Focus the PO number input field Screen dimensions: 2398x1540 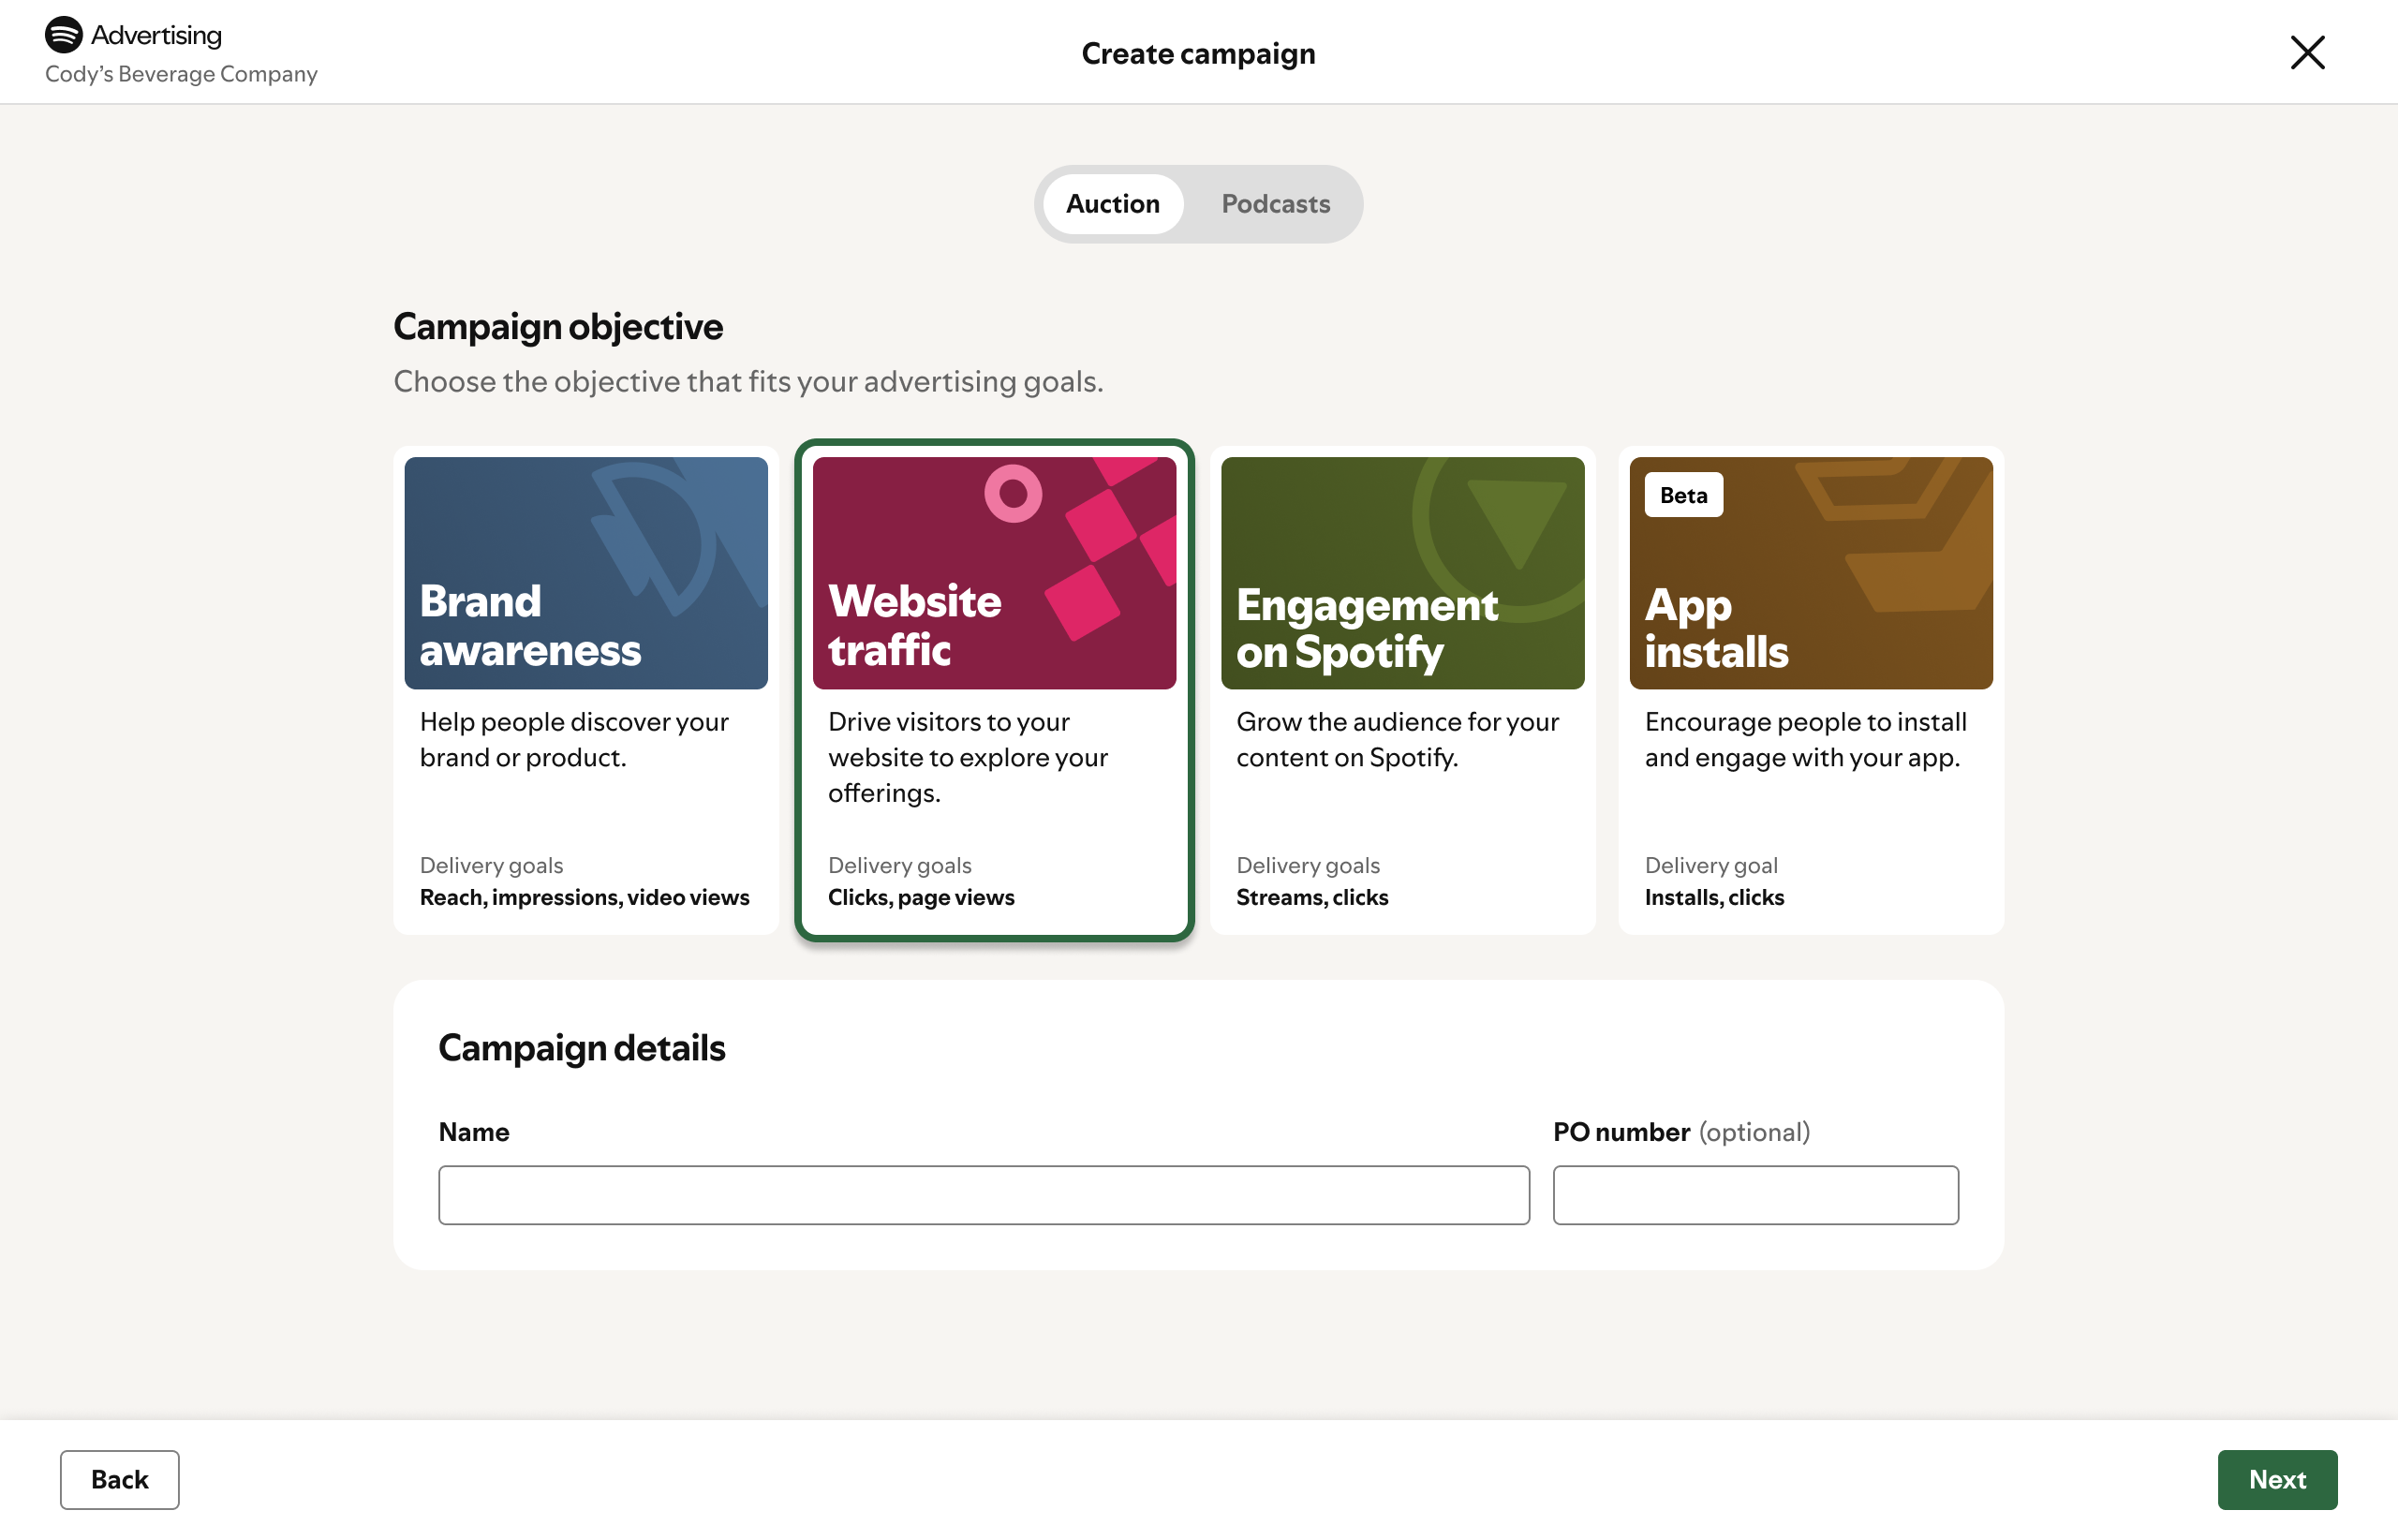point(1755,1195)
